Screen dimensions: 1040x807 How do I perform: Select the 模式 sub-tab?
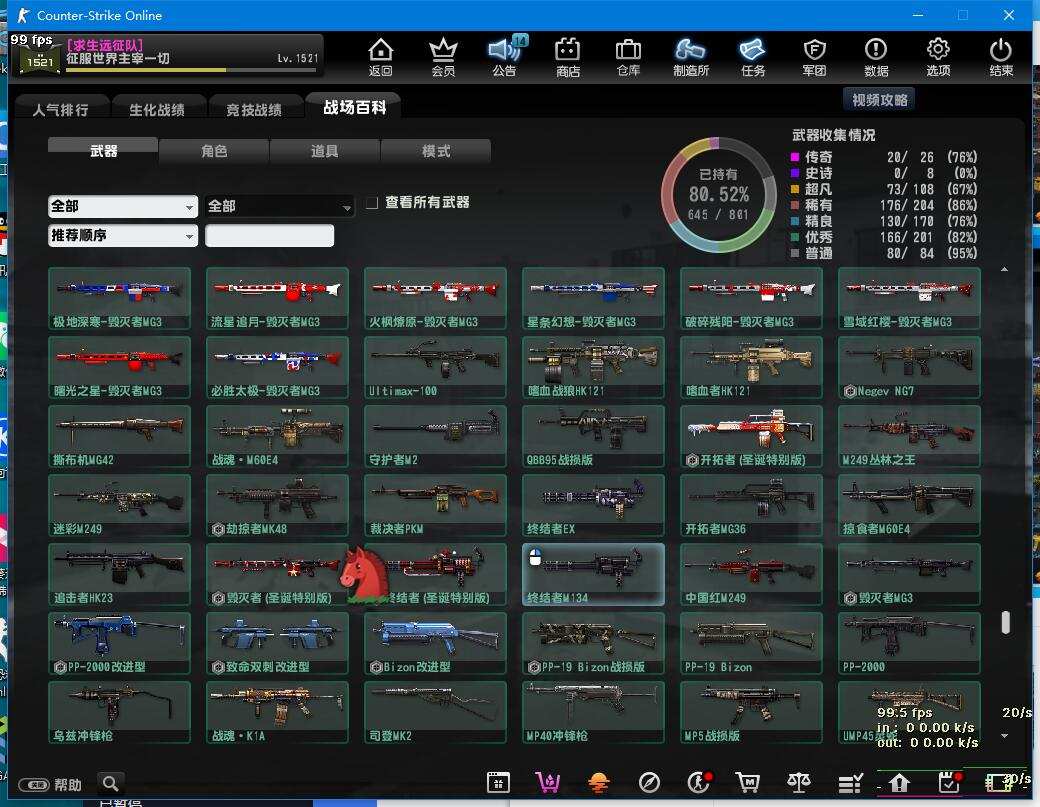(436, 151)
